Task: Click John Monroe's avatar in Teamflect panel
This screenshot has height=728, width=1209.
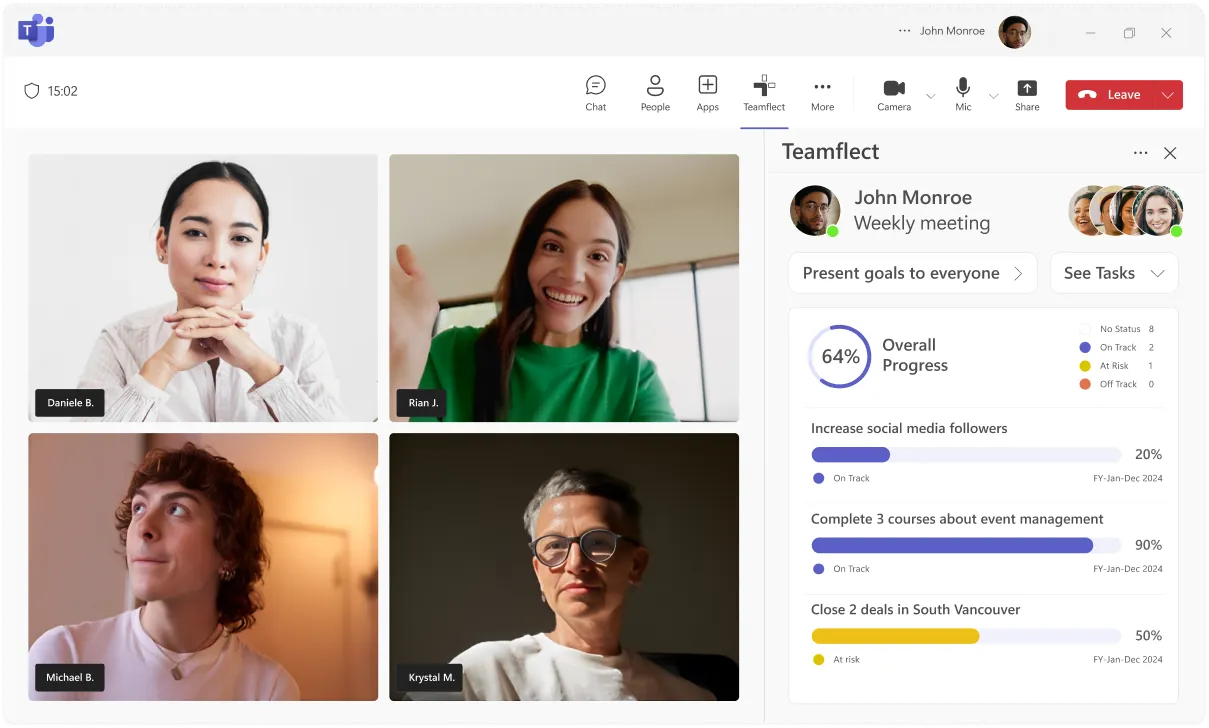Action: pyautogui.click(x=815, y=210)
